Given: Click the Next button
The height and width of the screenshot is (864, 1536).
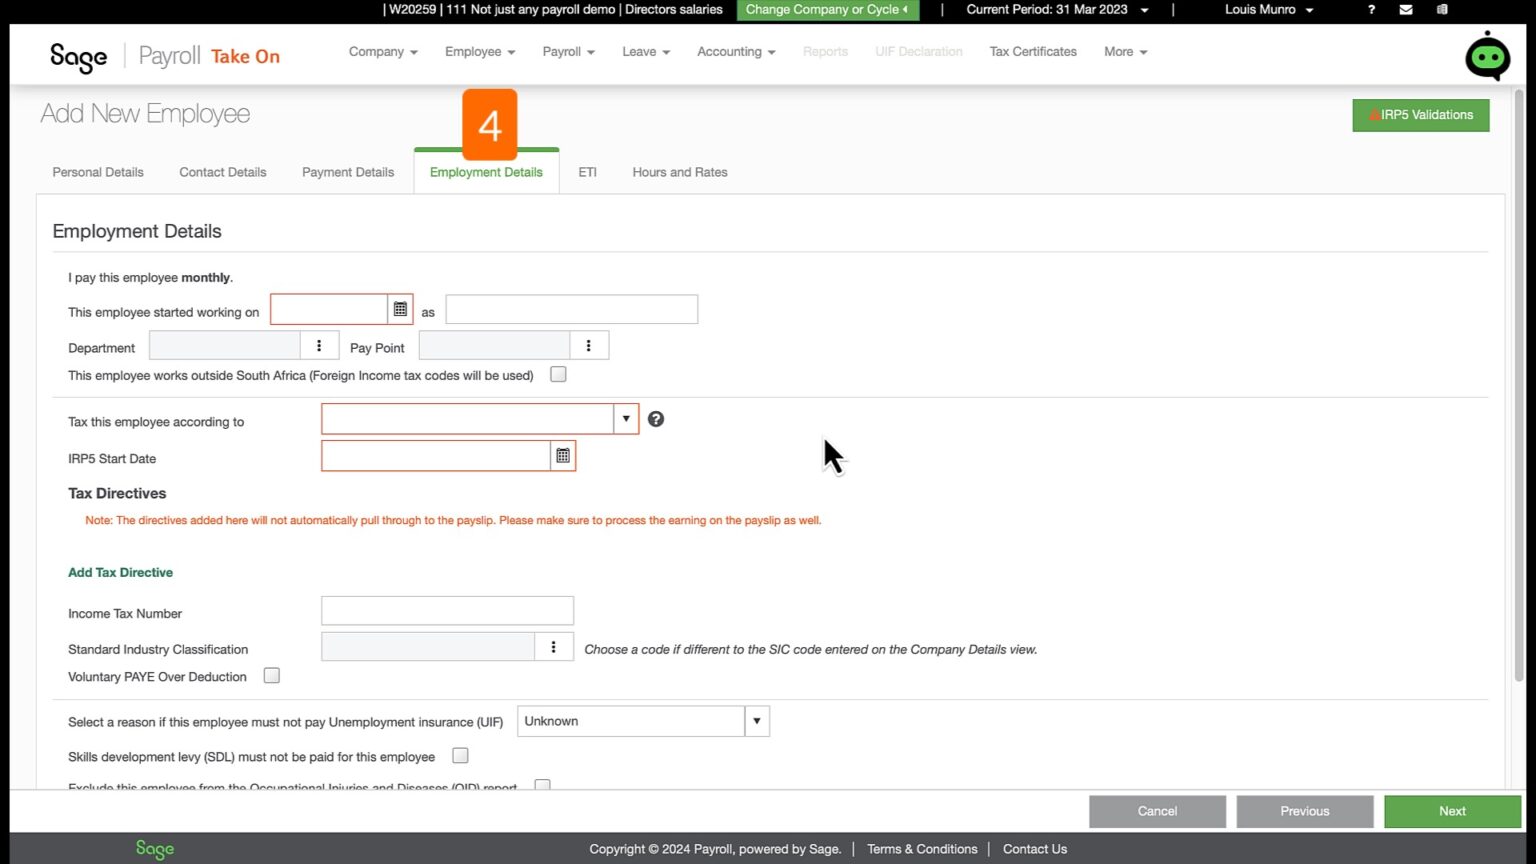Looking at the screenshot, I should pyautogui.click(x=1451, y=811).
